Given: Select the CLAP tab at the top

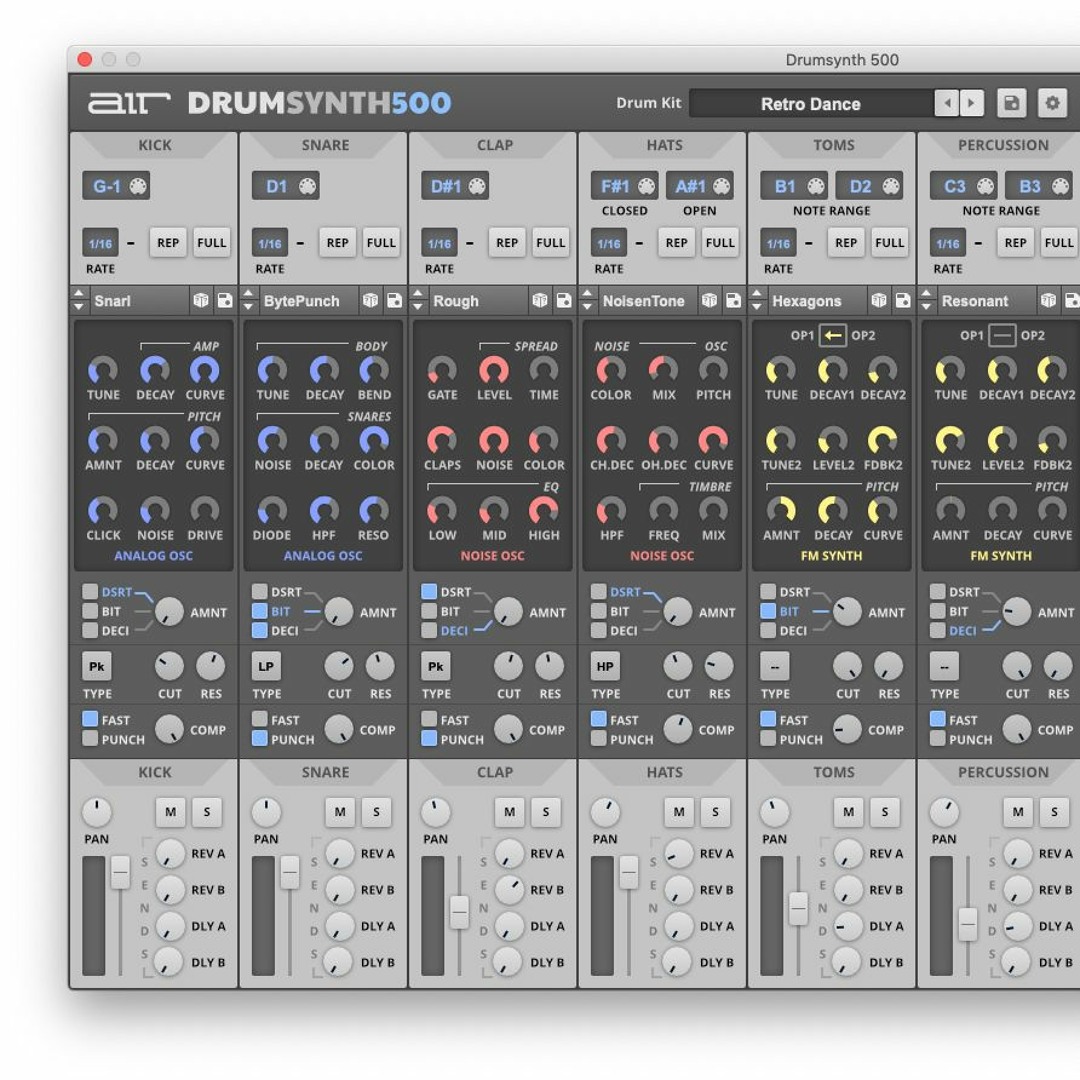Looking at the screenshot, I should pos(495,145).
